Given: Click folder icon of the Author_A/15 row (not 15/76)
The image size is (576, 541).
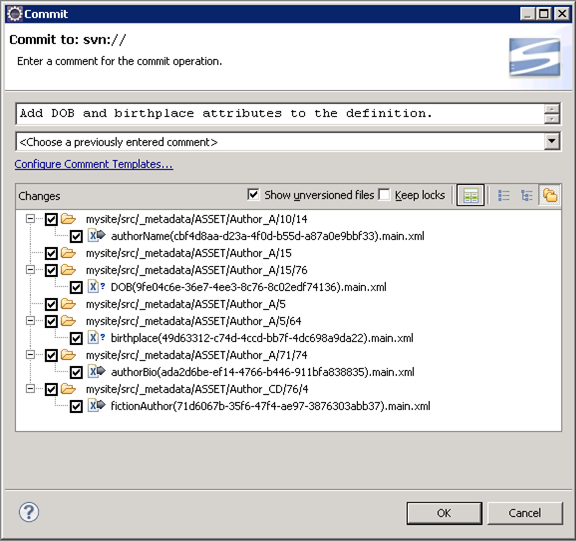Looking at the screenshot, I should click(x=68, y=253).
